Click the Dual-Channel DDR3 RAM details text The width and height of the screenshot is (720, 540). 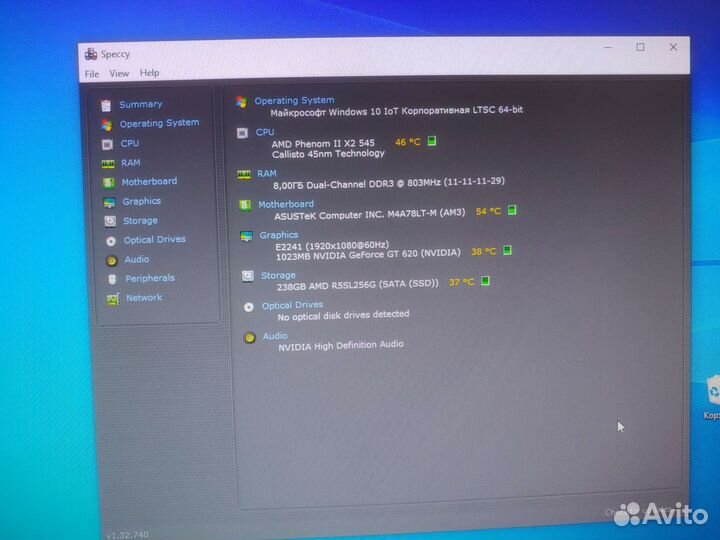[x=389, y=183]
